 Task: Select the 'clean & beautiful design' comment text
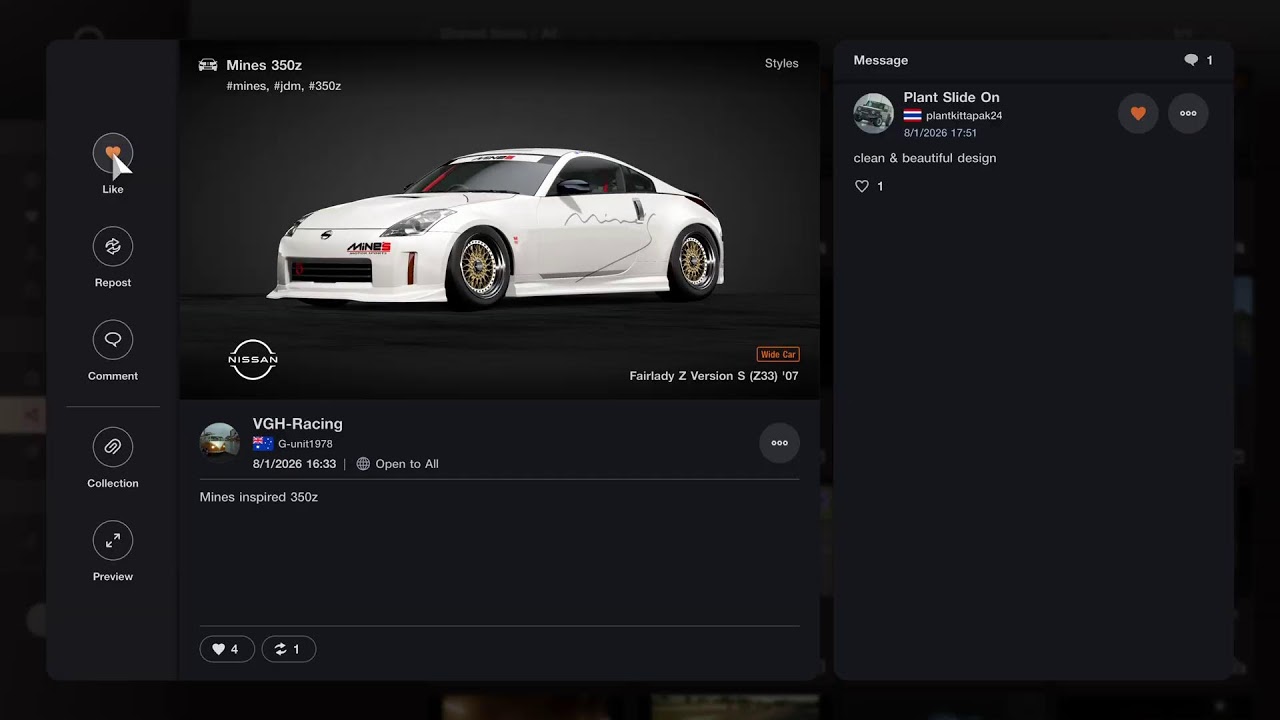[925, 158]
